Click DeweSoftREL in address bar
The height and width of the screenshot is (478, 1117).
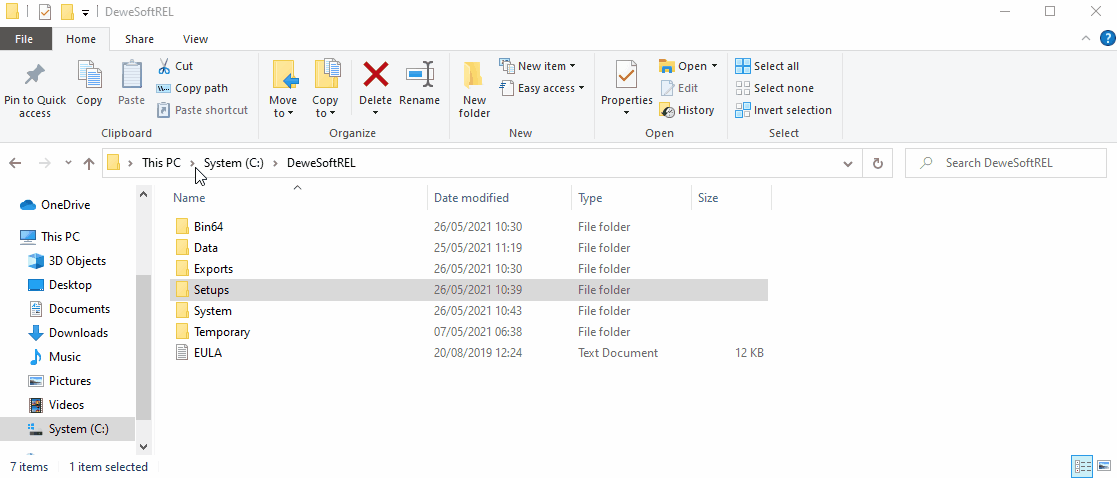[321, 163]
